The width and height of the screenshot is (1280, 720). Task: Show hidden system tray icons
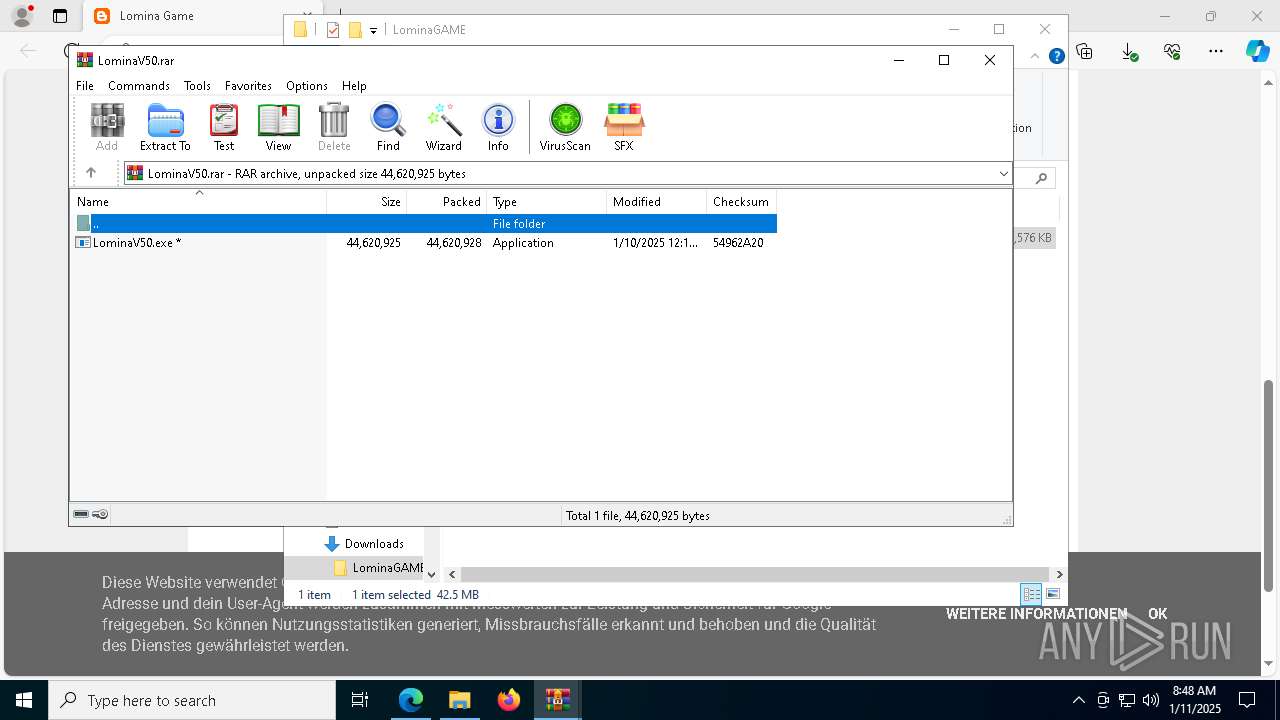[x=1078, y=700]
